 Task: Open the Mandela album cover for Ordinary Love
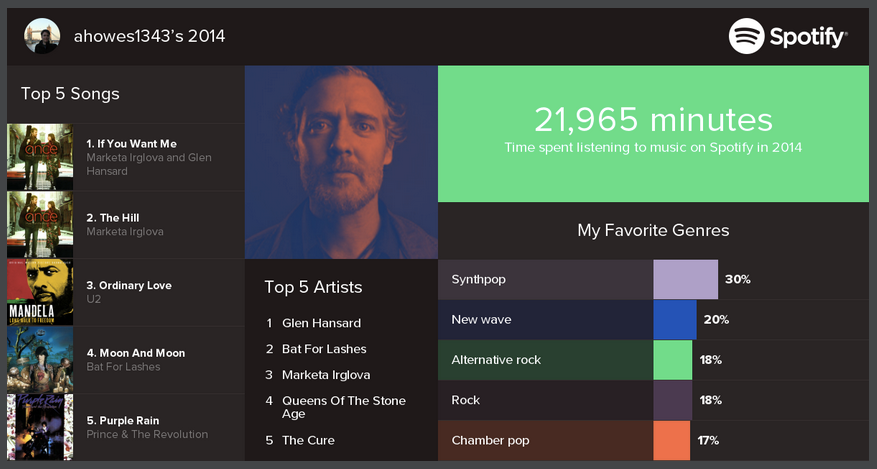40,292
